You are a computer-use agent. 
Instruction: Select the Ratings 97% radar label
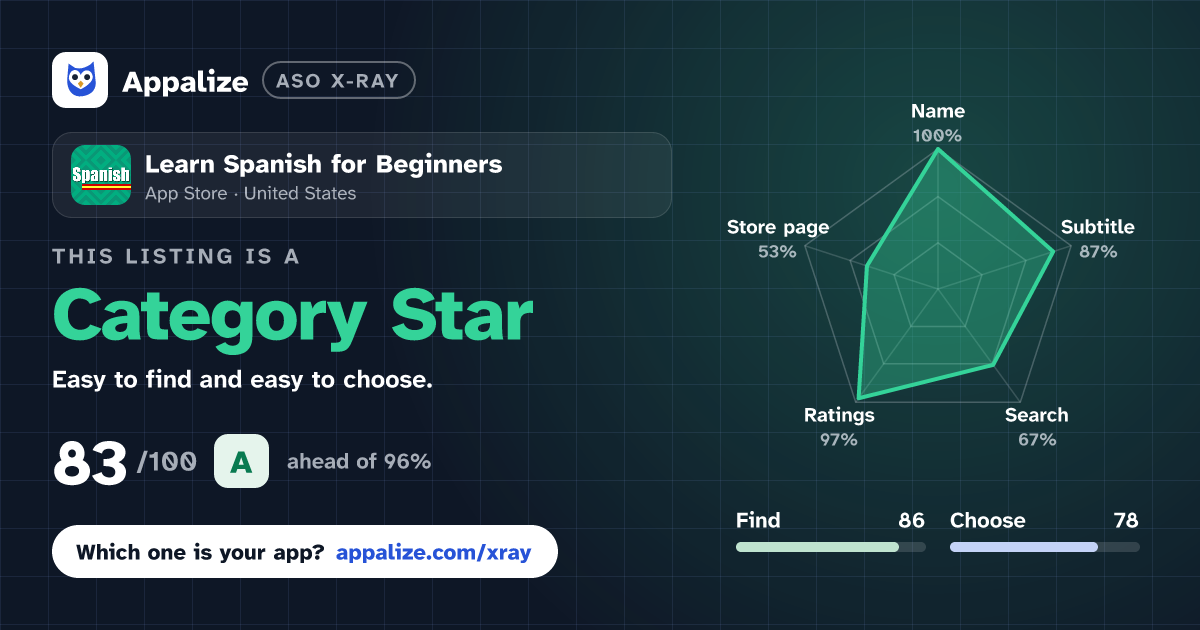(x=839, y=427)
